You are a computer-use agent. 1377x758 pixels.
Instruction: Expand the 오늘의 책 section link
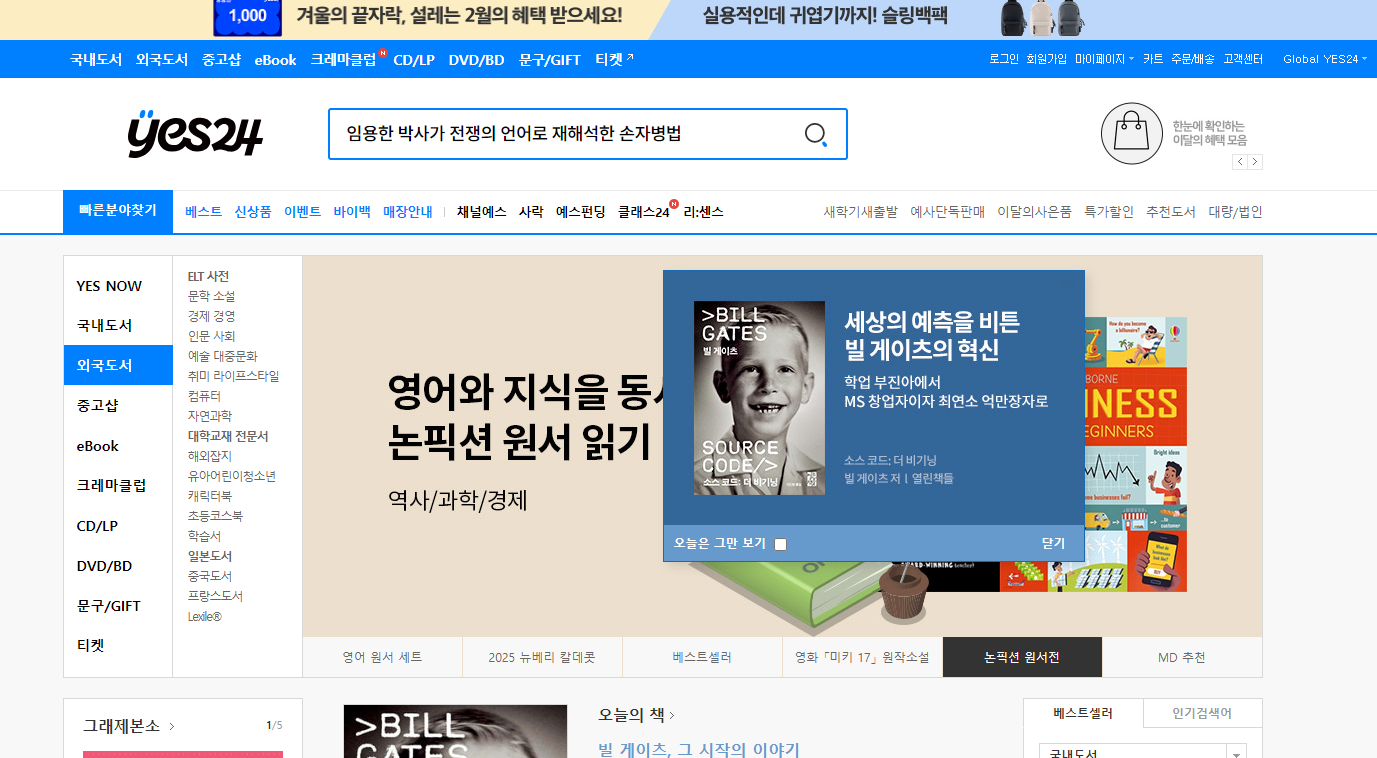point(636,715)
